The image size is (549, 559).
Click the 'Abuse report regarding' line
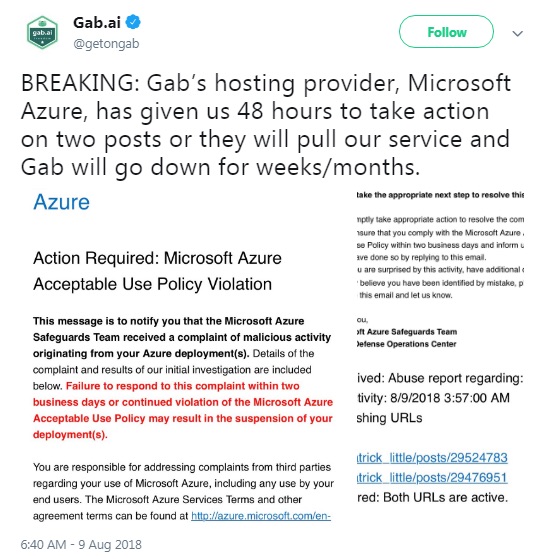coord(440,378)
